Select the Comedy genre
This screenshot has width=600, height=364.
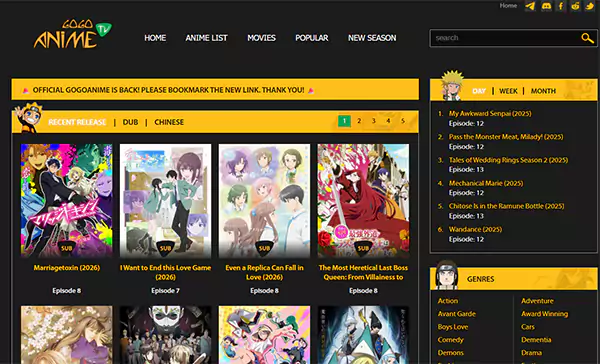coord(450,340)
